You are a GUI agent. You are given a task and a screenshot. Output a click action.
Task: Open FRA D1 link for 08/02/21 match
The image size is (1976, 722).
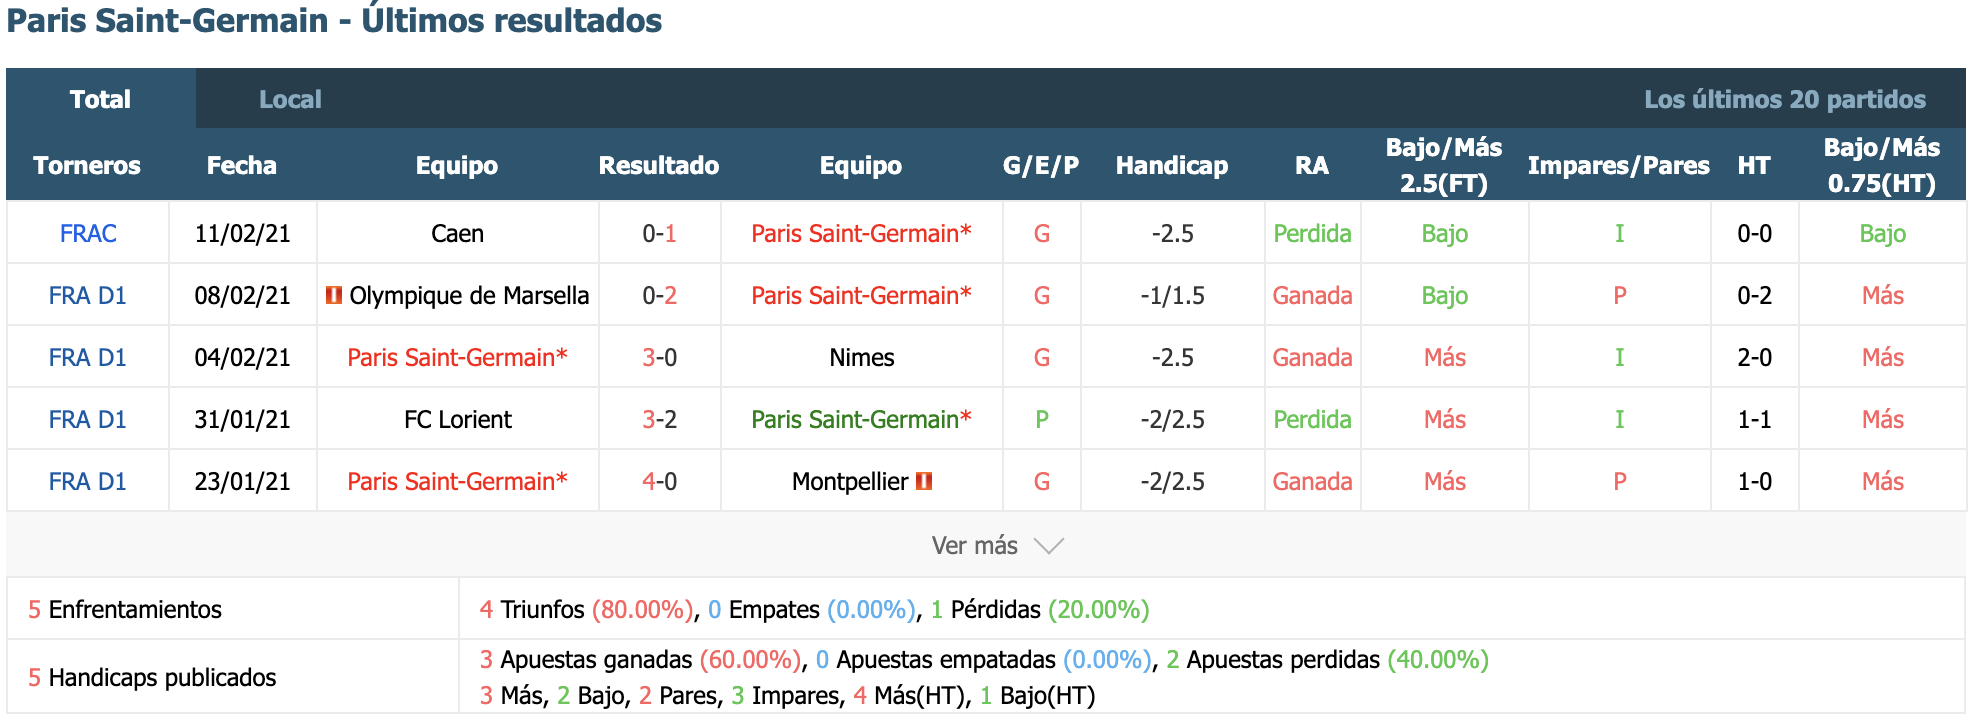pyautogui.click(x=88, y=295)
